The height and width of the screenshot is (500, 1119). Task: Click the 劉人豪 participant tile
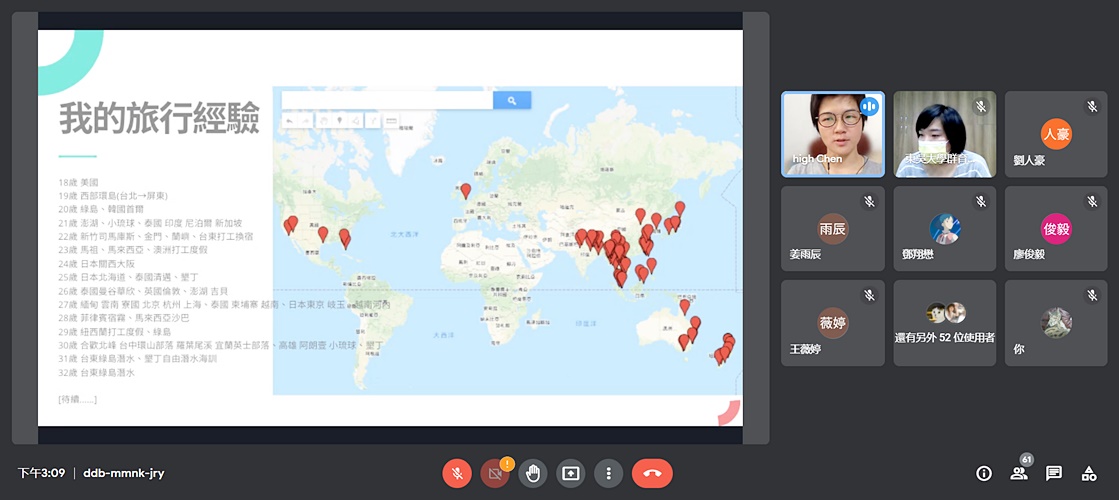click(1056, 135)
